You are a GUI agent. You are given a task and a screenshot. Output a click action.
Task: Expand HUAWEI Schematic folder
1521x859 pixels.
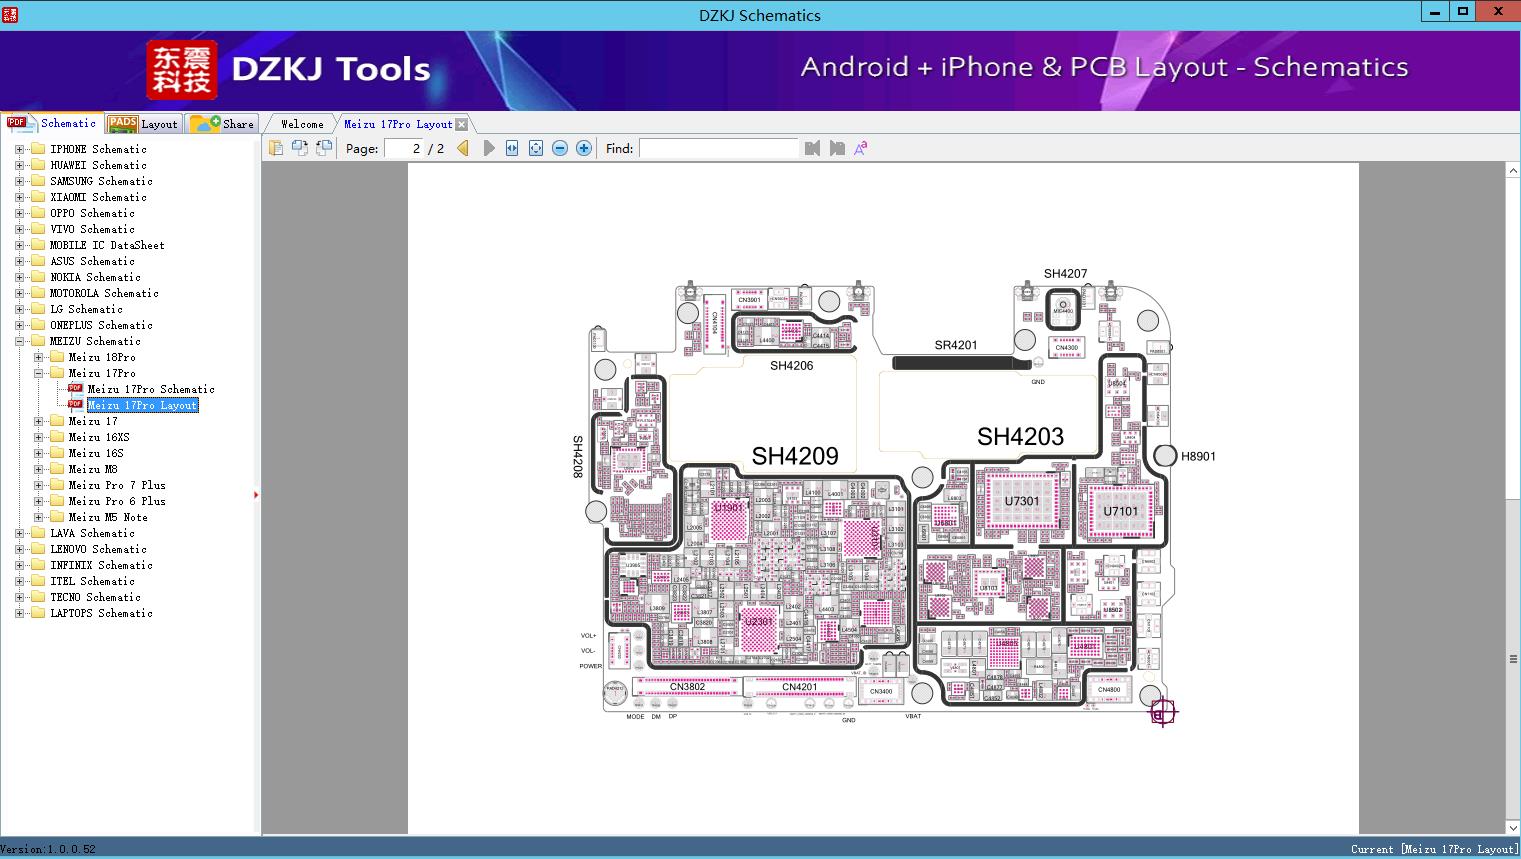tap(19, 165)
